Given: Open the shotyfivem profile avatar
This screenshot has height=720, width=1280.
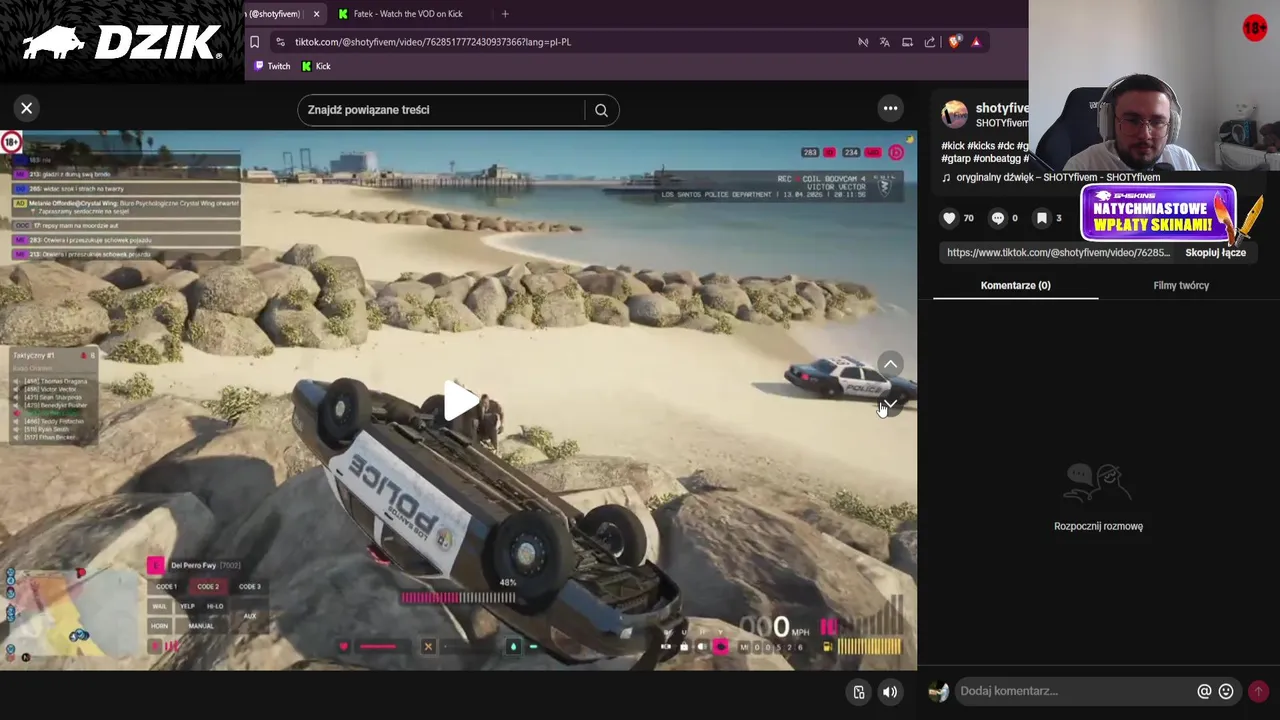Looking at the screenshot, I should click(955, 114).
